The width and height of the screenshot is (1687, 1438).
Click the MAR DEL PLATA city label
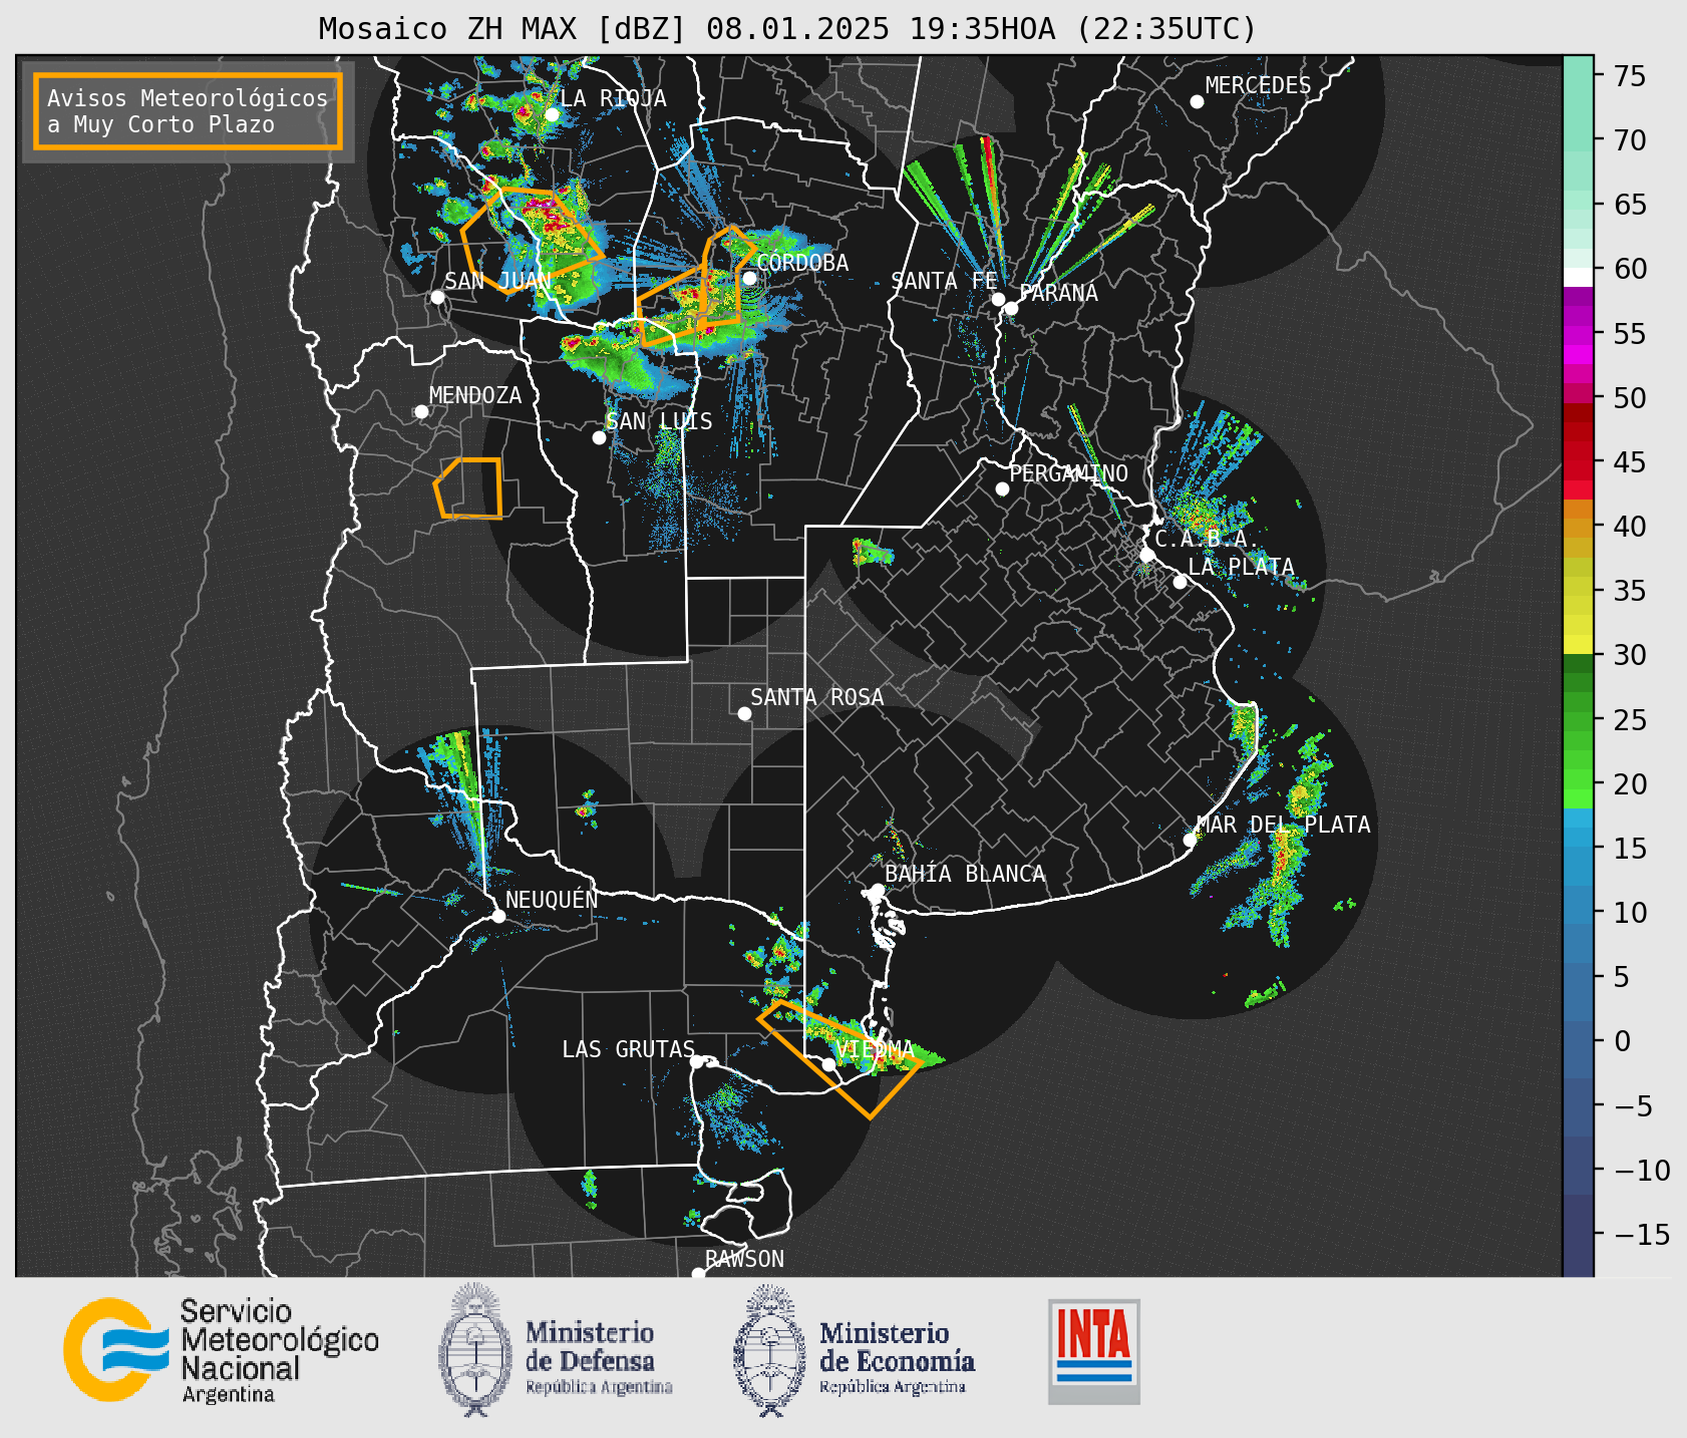(1284, 824)
